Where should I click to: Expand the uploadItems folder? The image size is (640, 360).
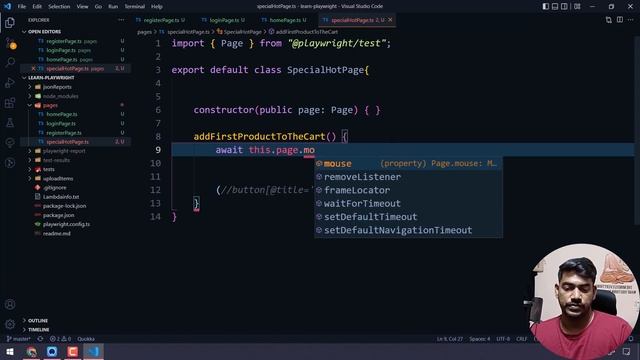point(29,178)
